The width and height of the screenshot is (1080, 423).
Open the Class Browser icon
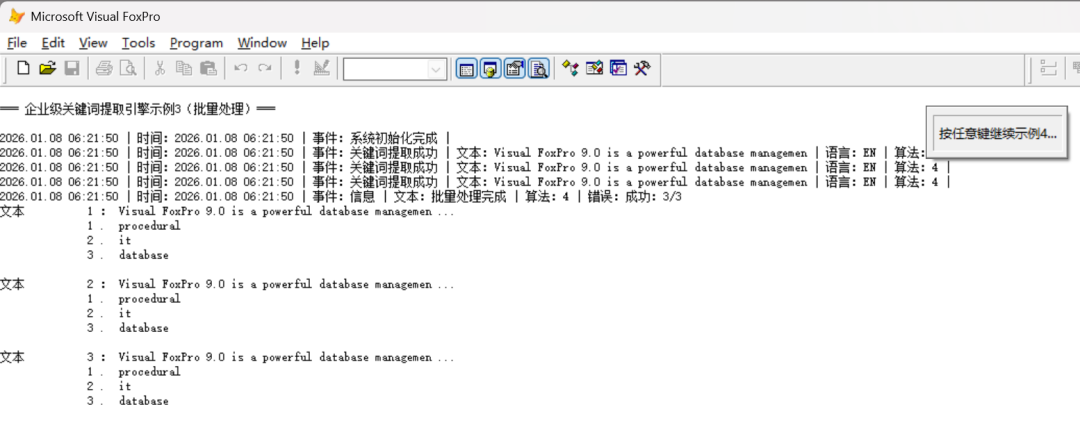pyautogui.click(x=570, y=68)
